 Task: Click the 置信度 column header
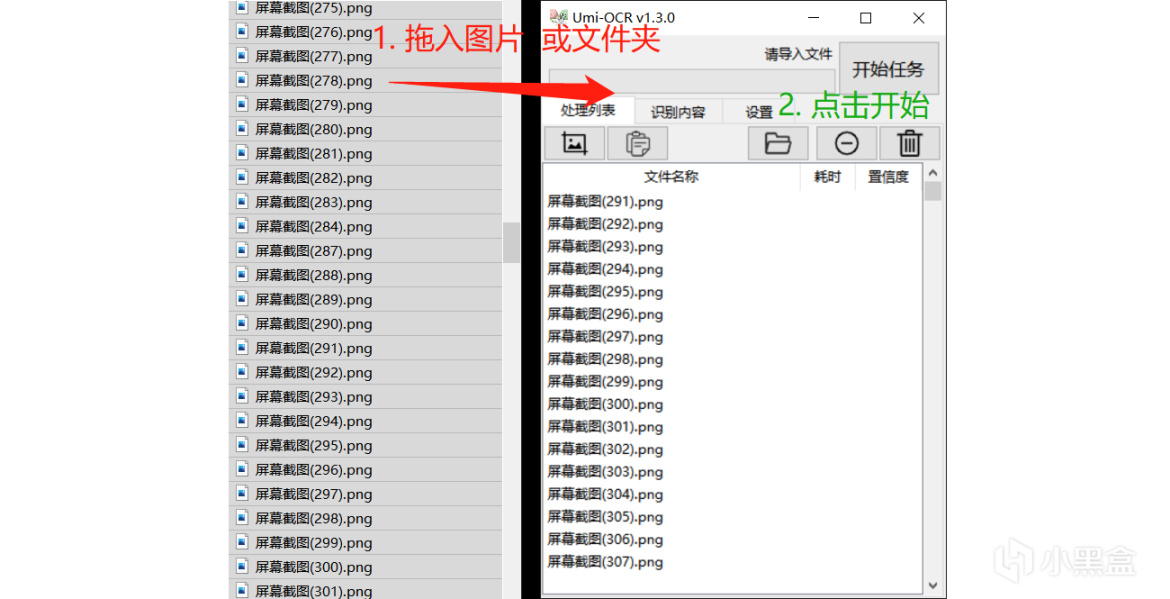(x=888, y=177)
